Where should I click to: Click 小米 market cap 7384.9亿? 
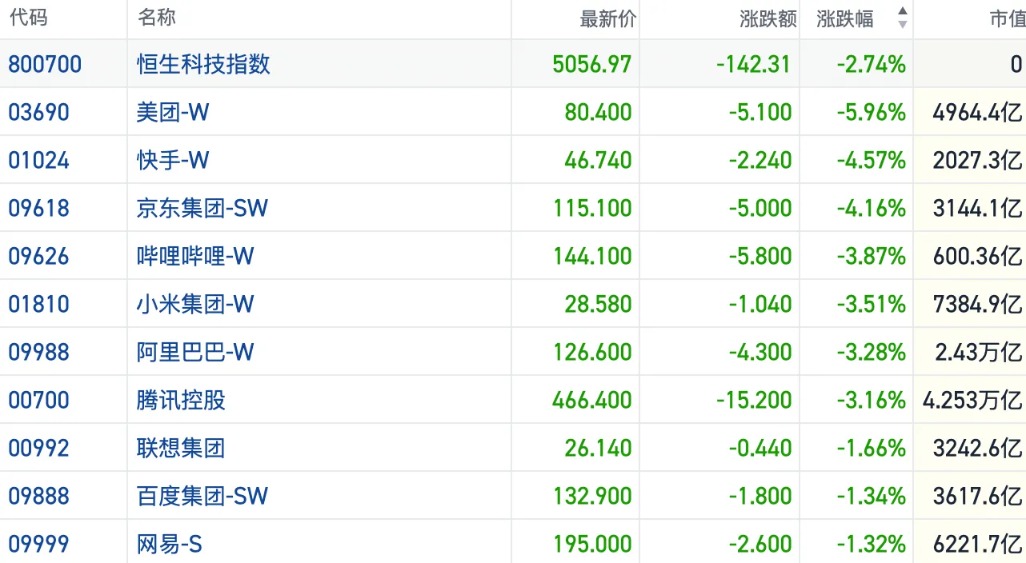point(978,304)
